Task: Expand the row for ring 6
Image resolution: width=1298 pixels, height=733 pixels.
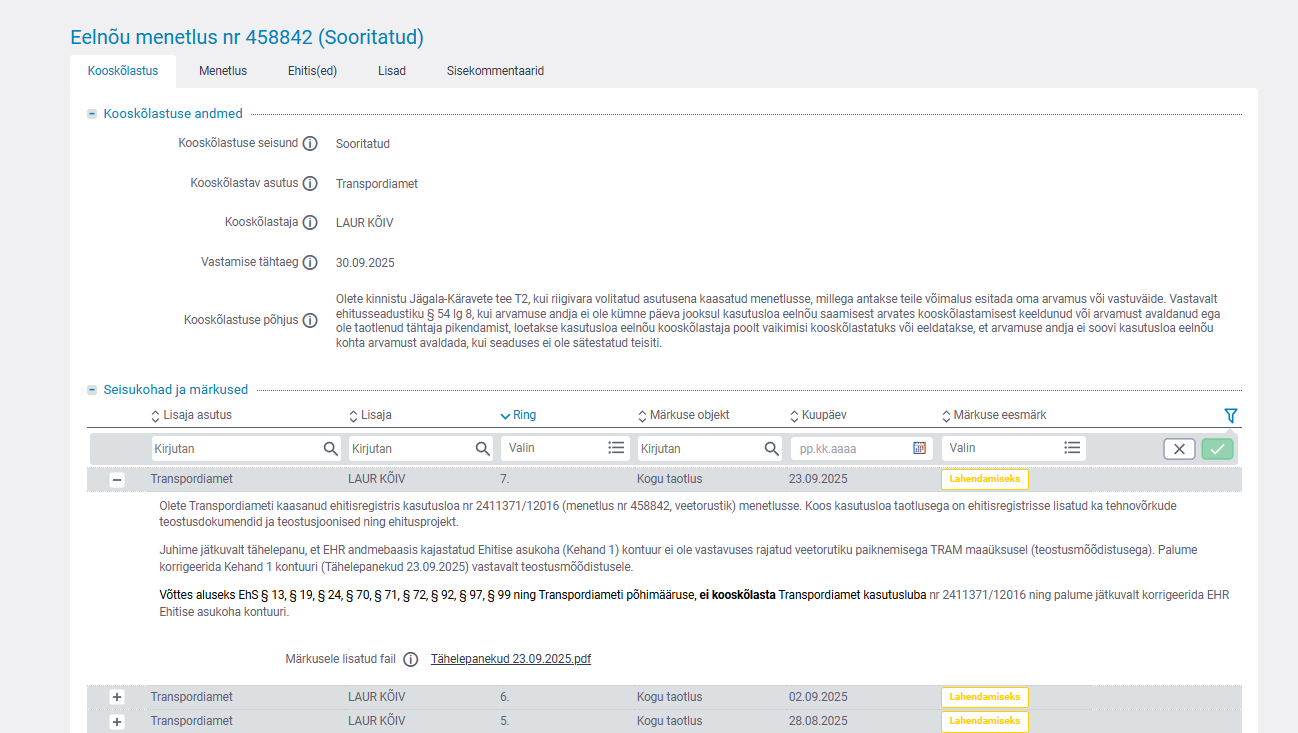Action: (x=117, y=697)
